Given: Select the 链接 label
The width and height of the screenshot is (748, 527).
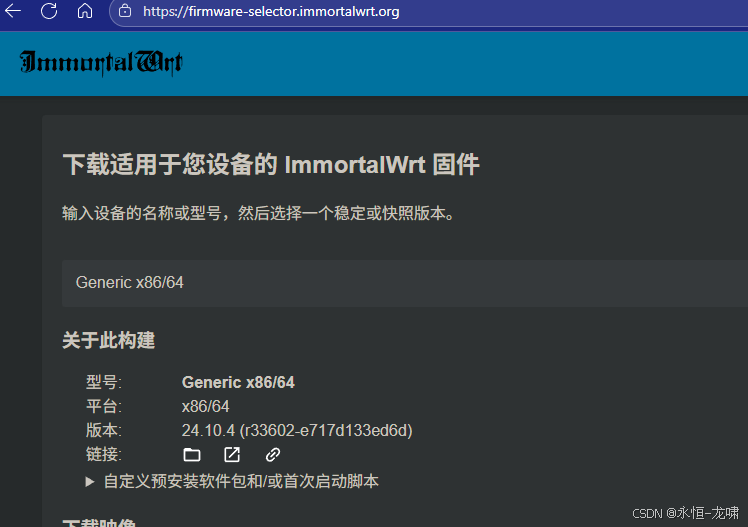Looking at the screenshot, I should point(104,455).
